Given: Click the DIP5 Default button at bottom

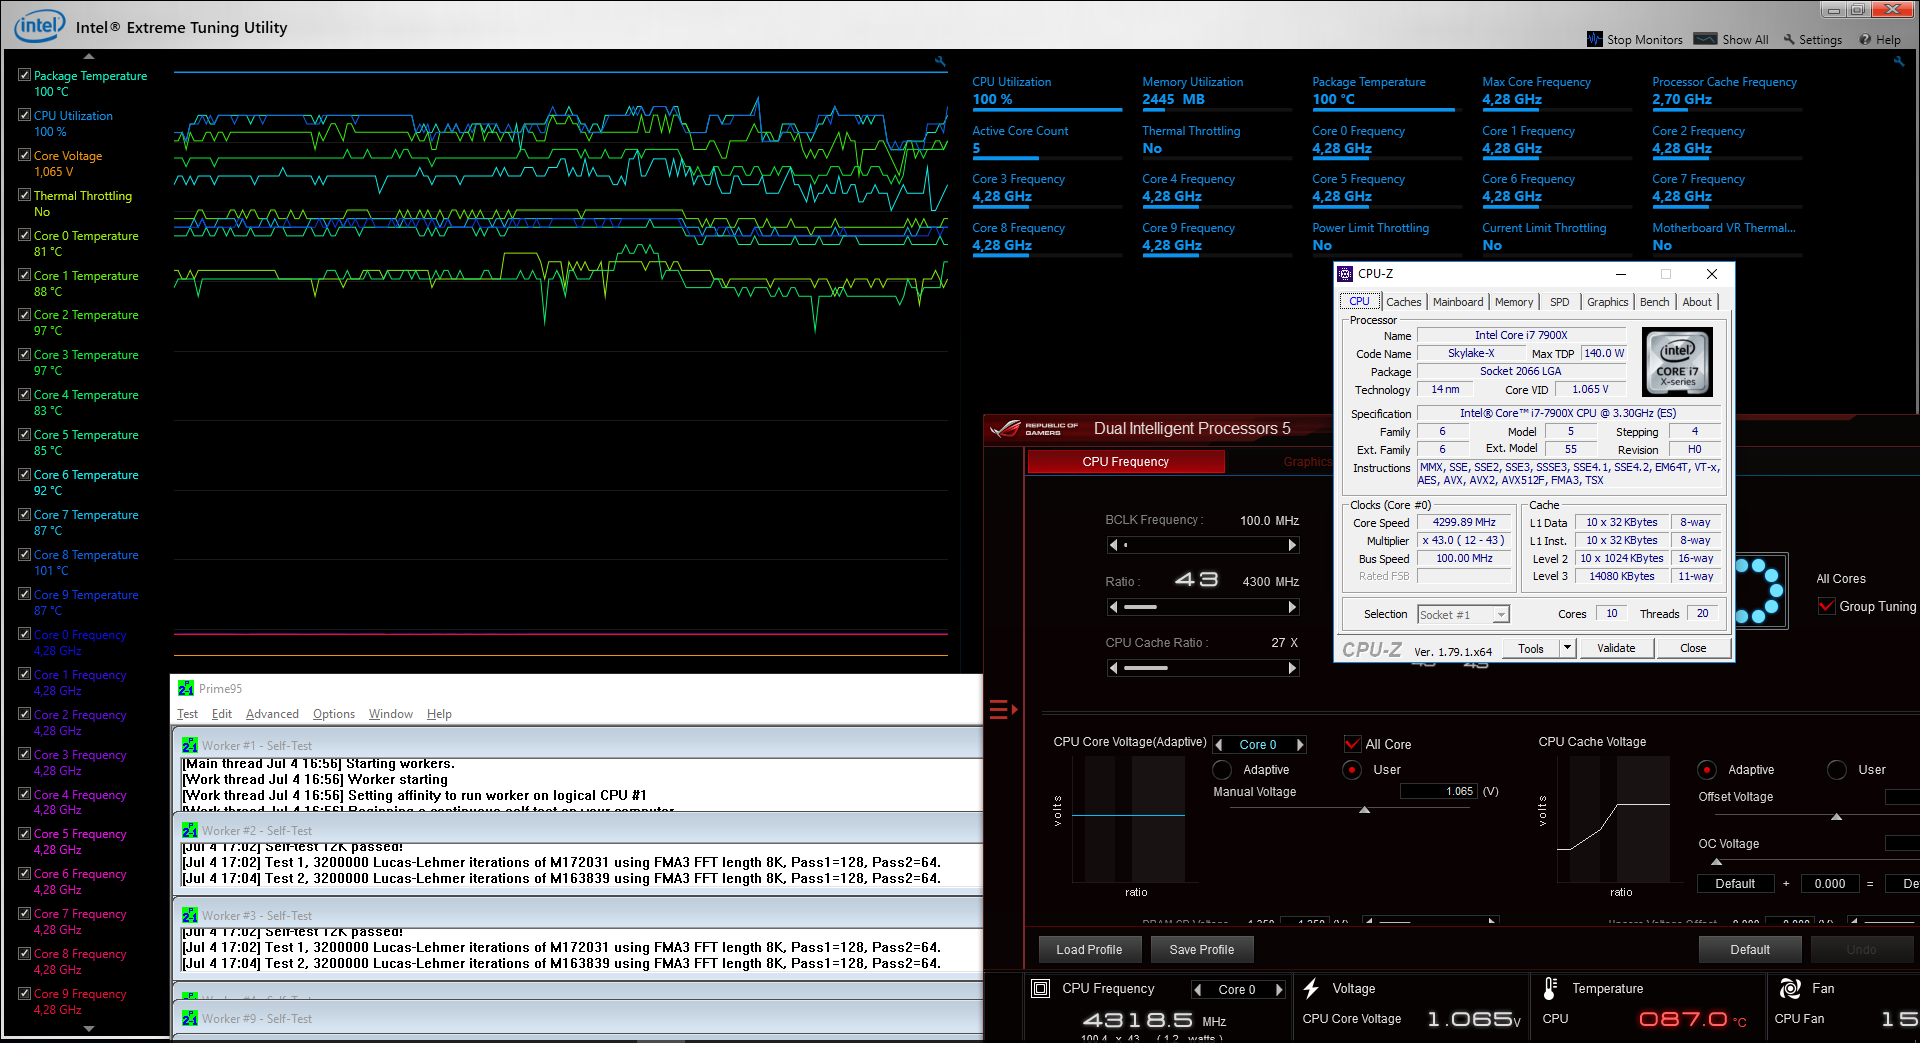Looking at the screenshot, I should tap(1750, 950).
